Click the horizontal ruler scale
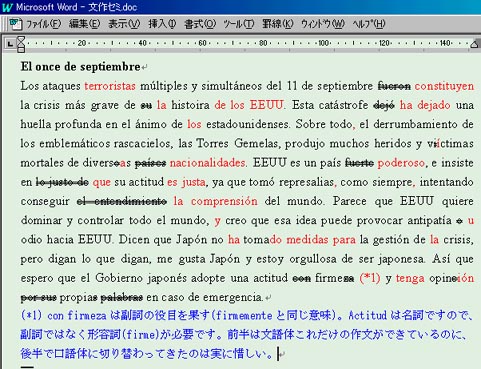 pyautogui.click(x=248, y=43)
